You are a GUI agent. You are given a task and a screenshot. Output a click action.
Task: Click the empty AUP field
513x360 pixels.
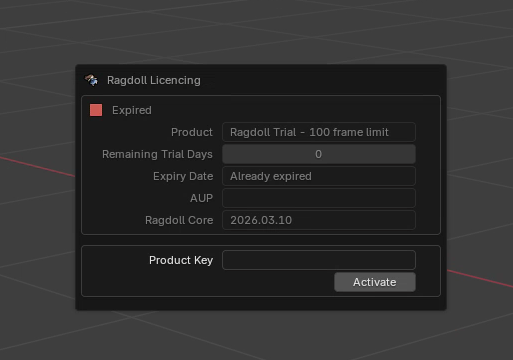[x=319, y=198]
